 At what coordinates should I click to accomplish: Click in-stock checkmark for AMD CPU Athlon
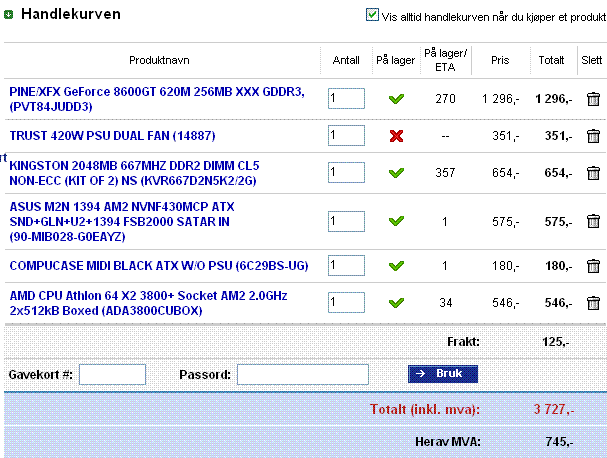396,303
